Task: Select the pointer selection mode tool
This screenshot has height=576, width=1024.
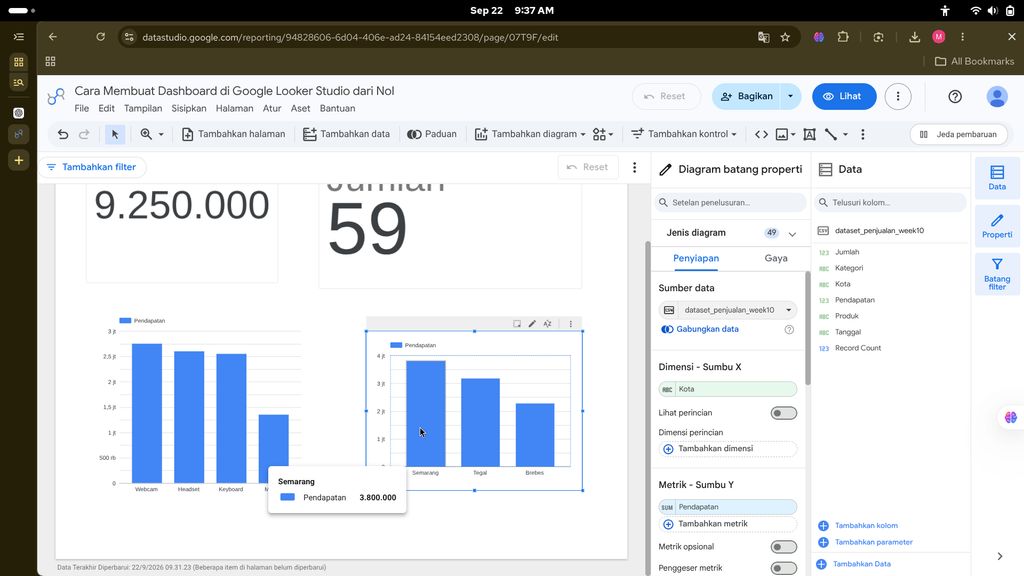Action: tap(115, 134)
